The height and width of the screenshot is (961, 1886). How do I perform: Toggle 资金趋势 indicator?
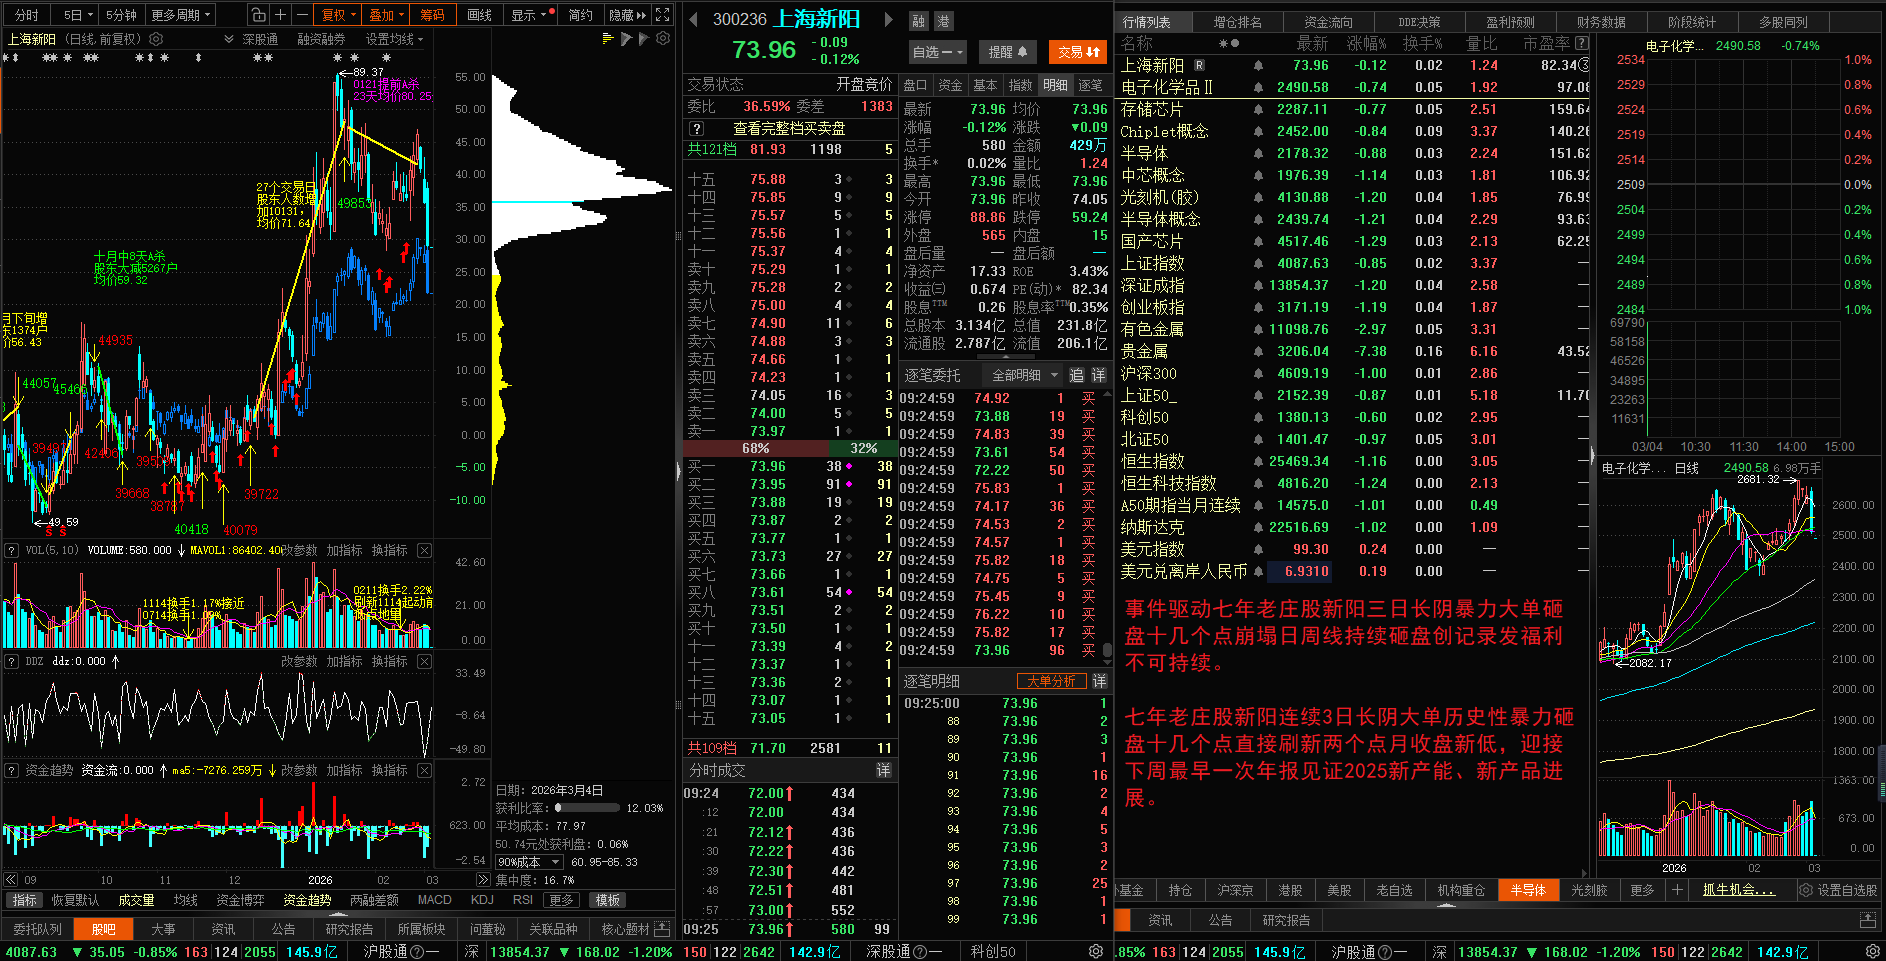click(307, 900)
